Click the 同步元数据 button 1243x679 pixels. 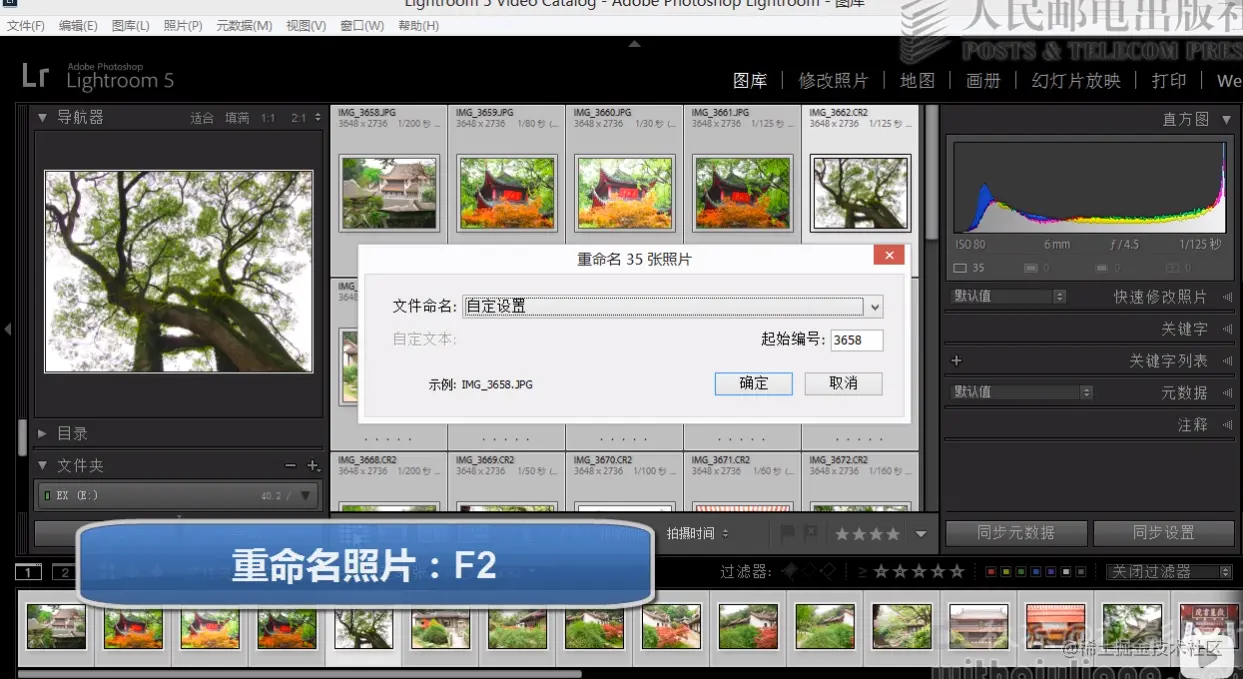coord(1015,533)
